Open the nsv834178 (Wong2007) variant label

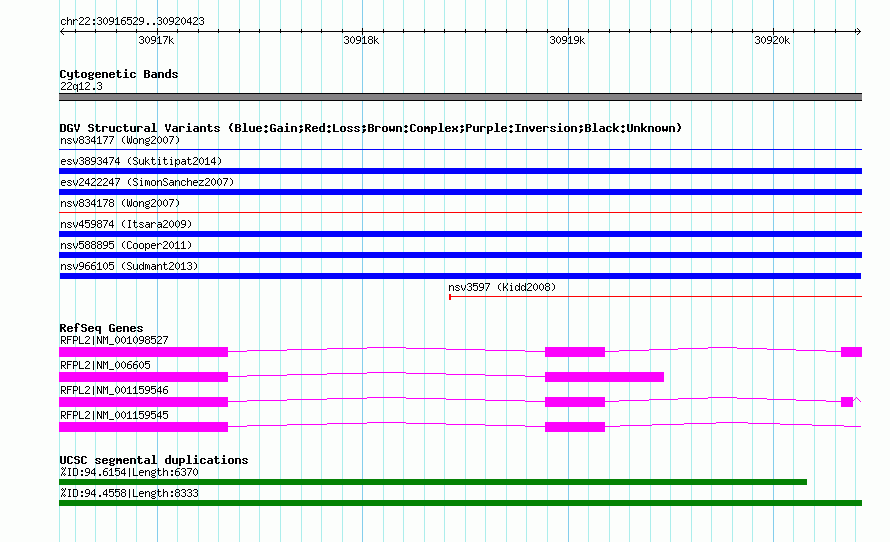[x=120, y=203]
